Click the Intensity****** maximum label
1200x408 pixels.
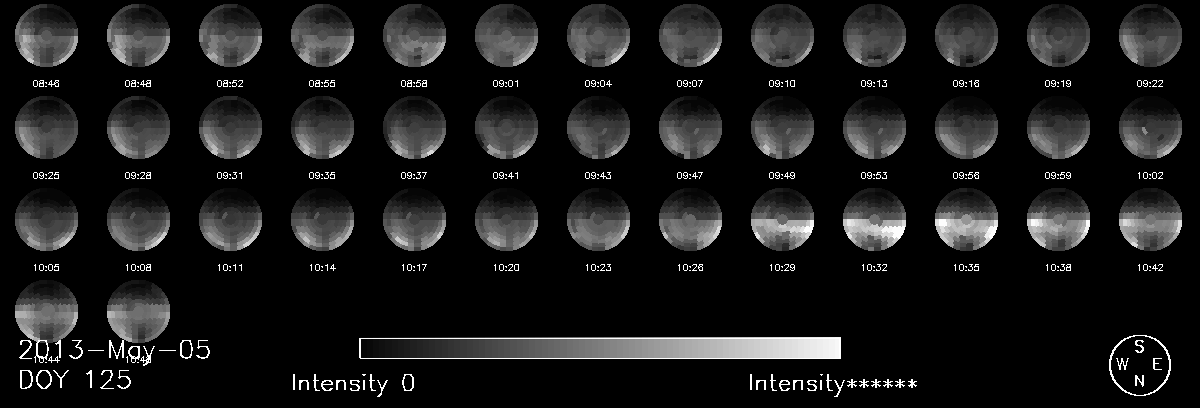coord(833,383)
